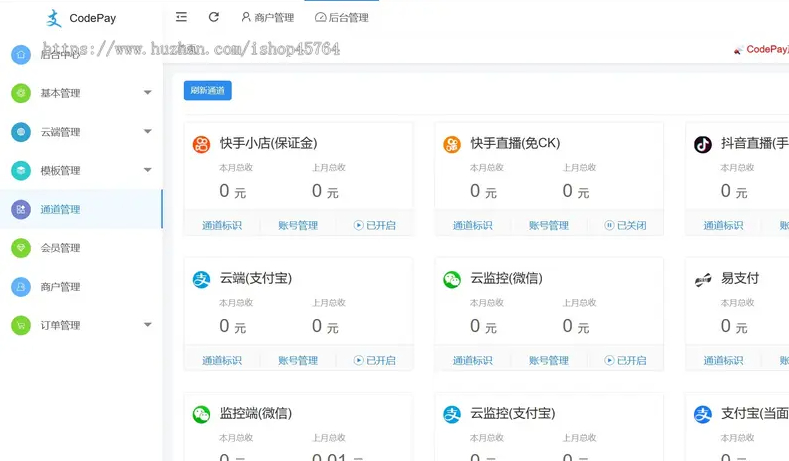
Task: Click the CodePay logo icon
Action: click(54, 18)
